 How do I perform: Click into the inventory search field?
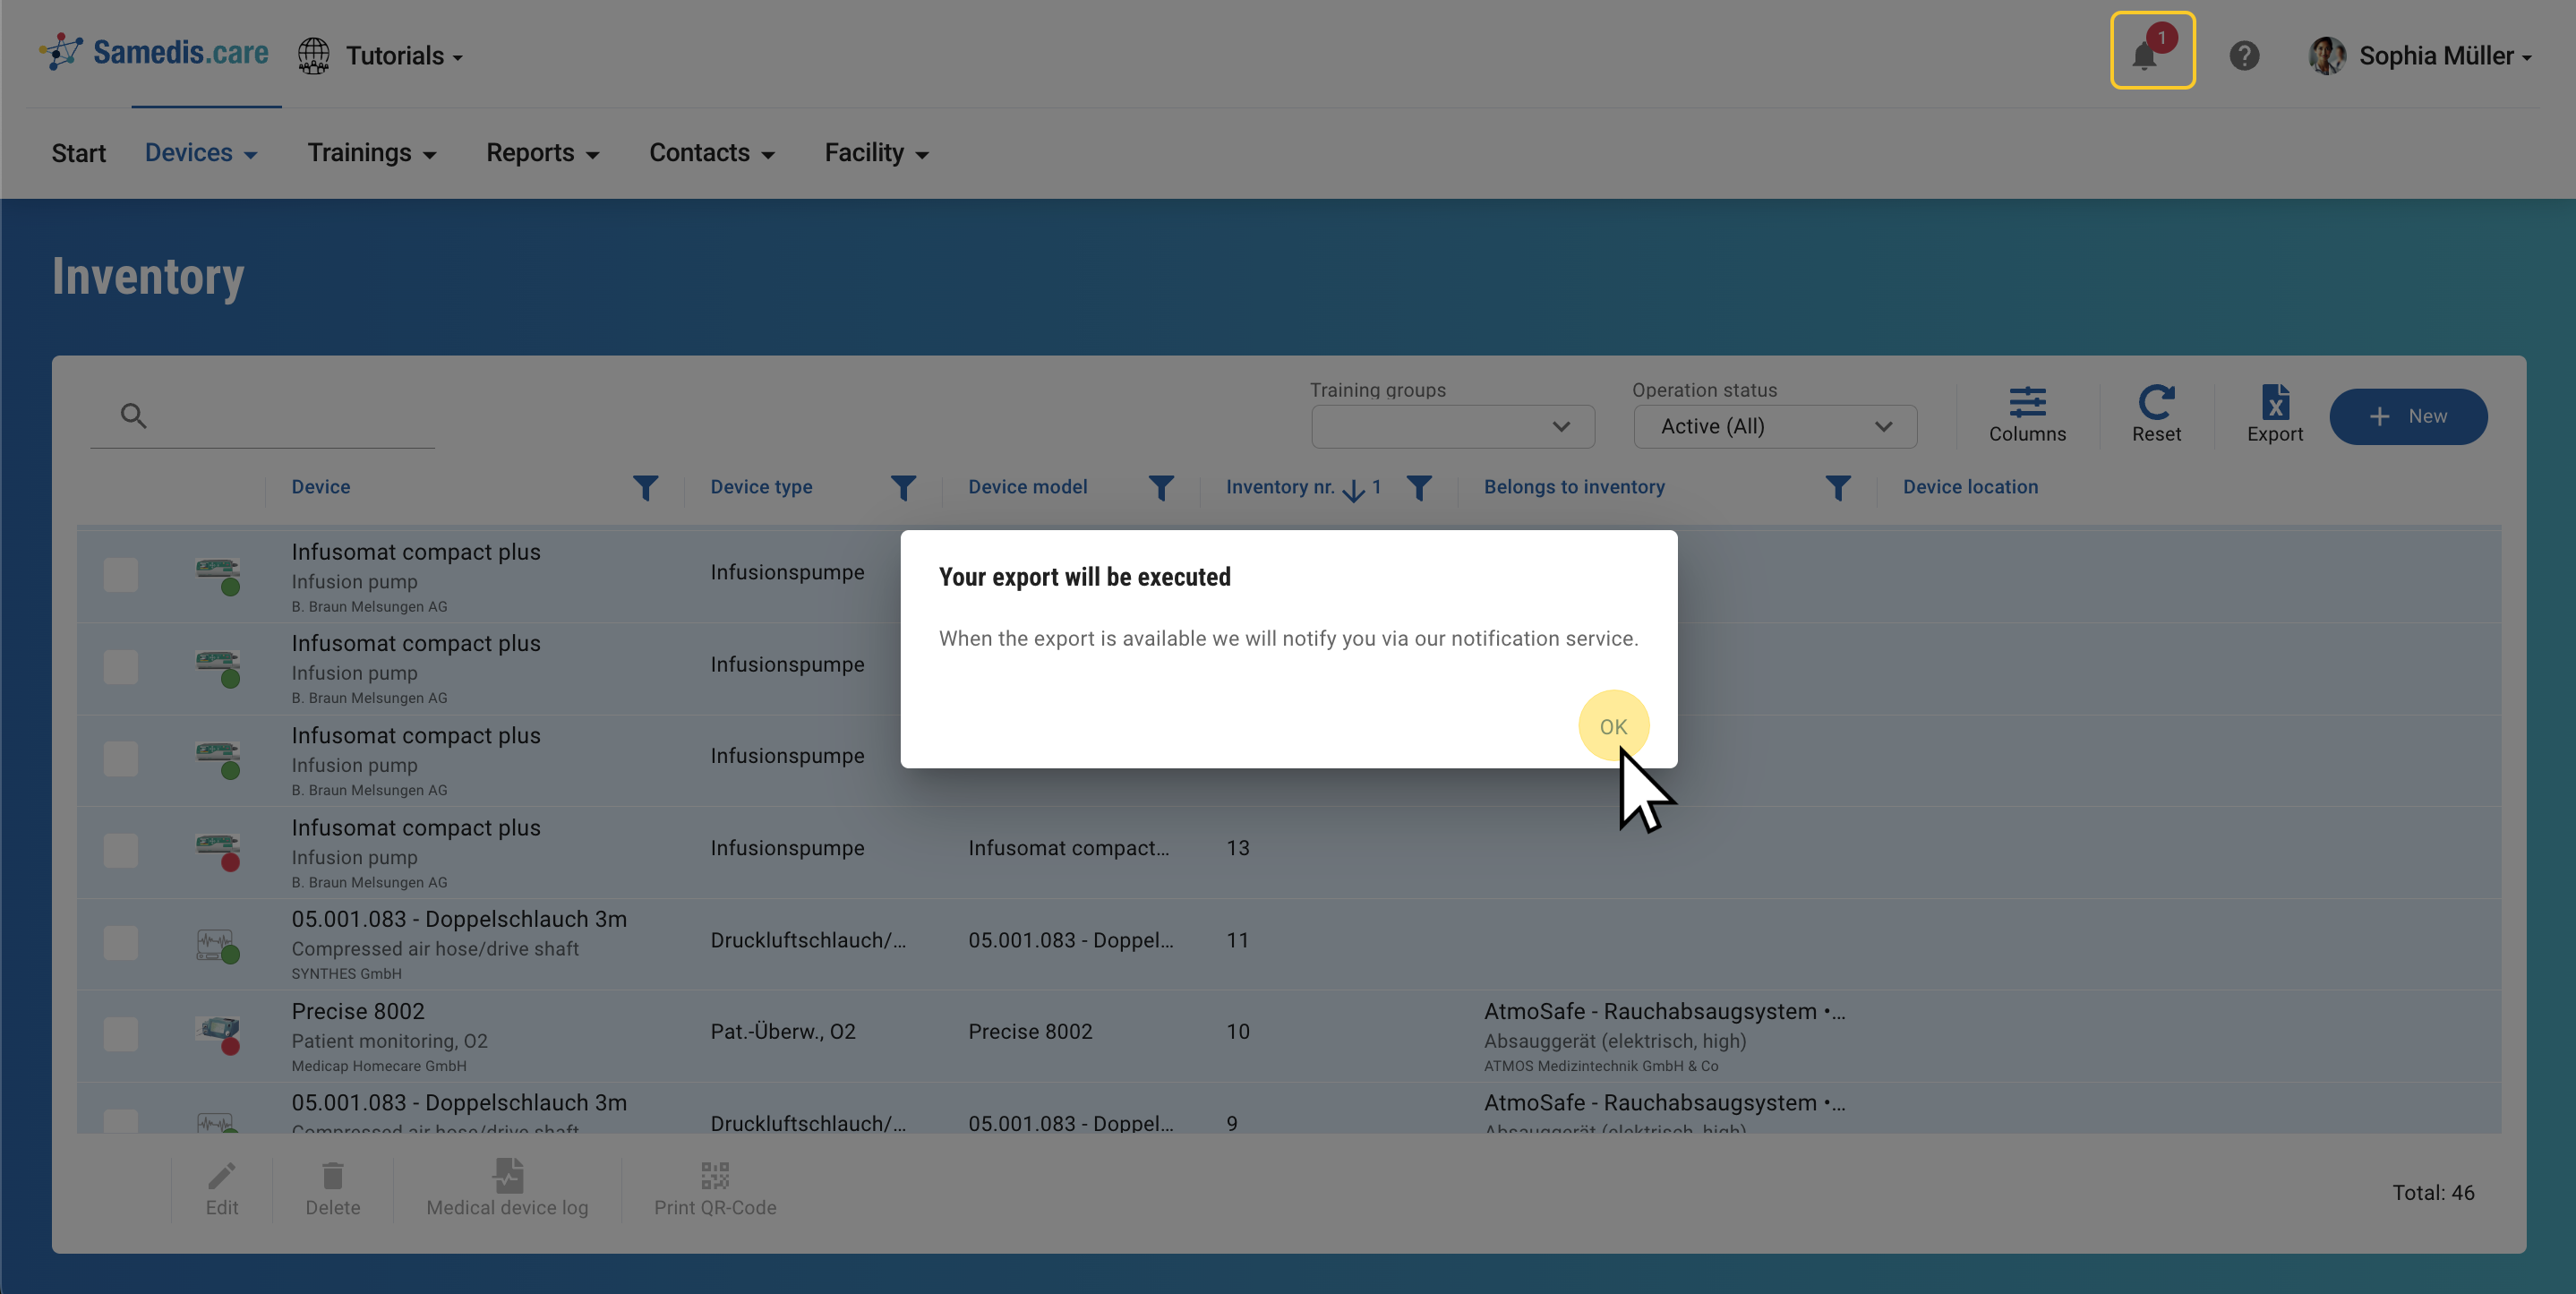[290, 416]
